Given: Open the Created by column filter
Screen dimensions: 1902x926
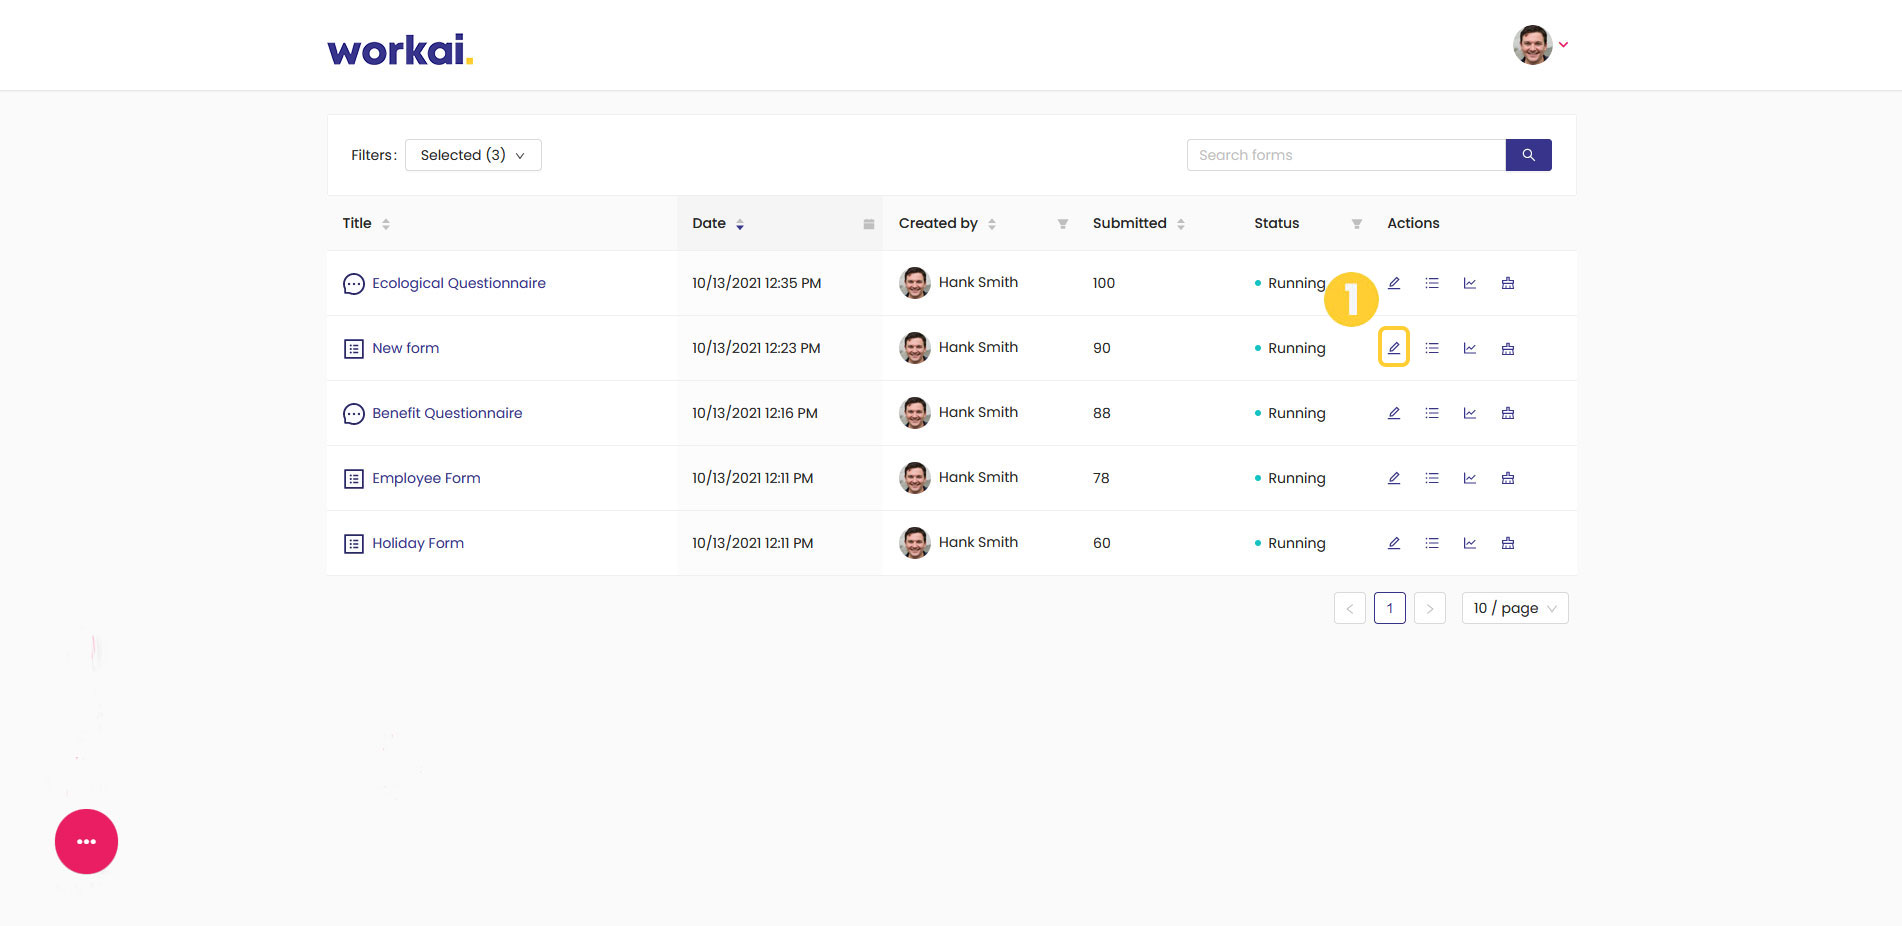Looking at the screenshot, I should 1063,224.
